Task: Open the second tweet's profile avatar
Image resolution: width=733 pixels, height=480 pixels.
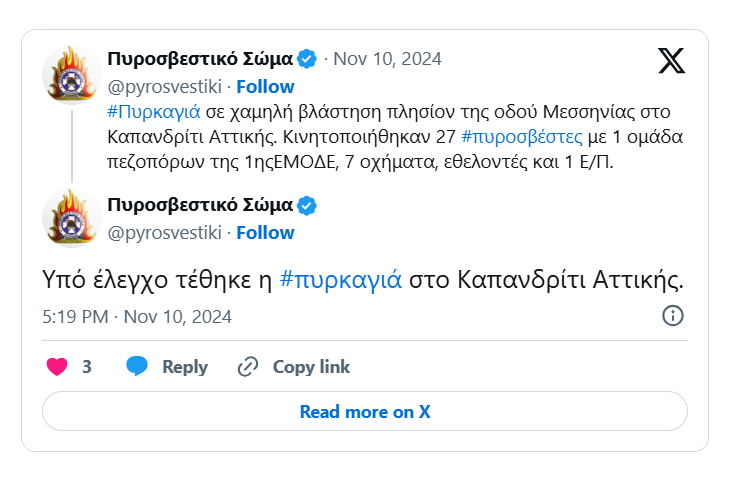Action: [x=72, y=219]
